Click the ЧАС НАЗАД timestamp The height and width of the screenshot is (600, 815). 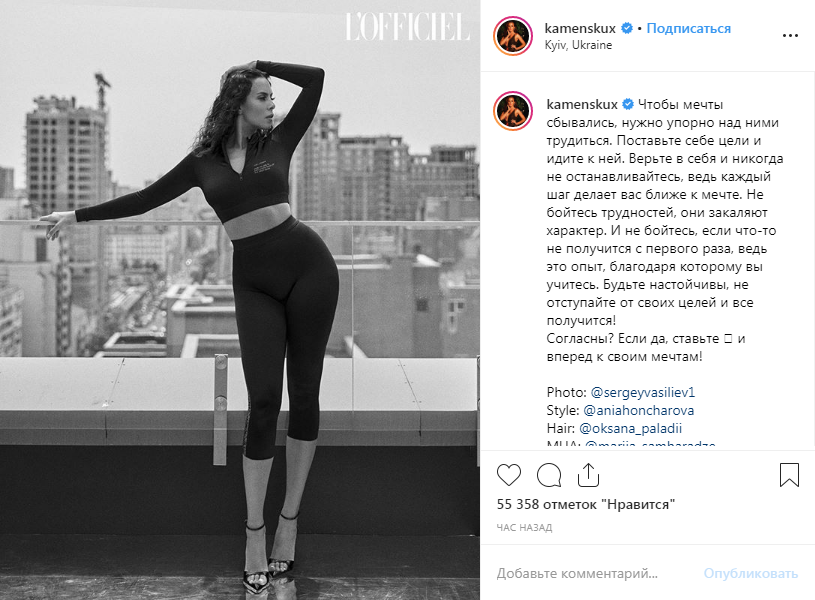tap(524, 528)
